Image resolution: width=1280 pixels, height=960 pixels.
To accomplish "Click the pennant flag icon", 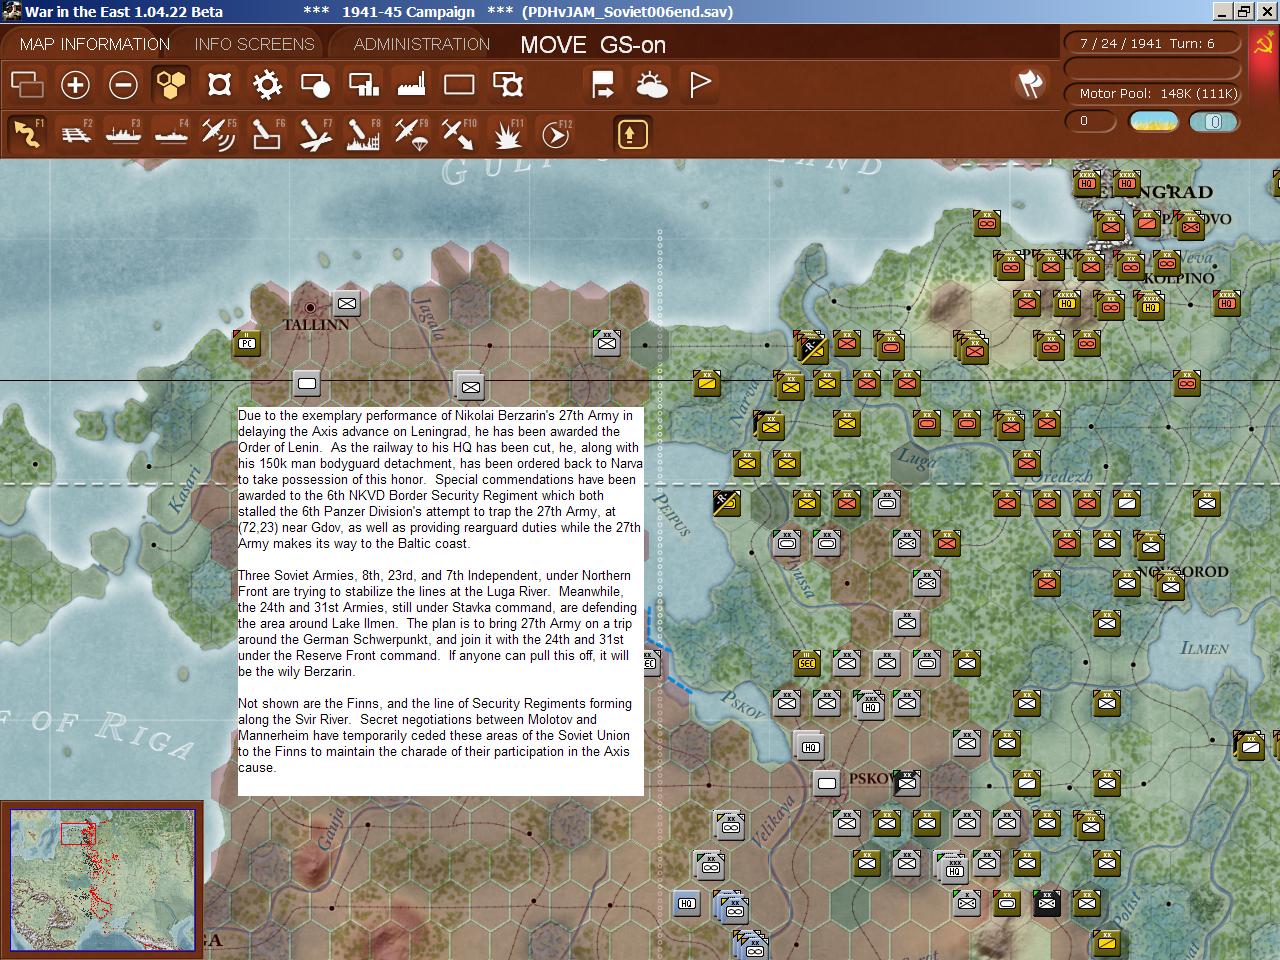I will pyautogui.click(x=700, y=85).
